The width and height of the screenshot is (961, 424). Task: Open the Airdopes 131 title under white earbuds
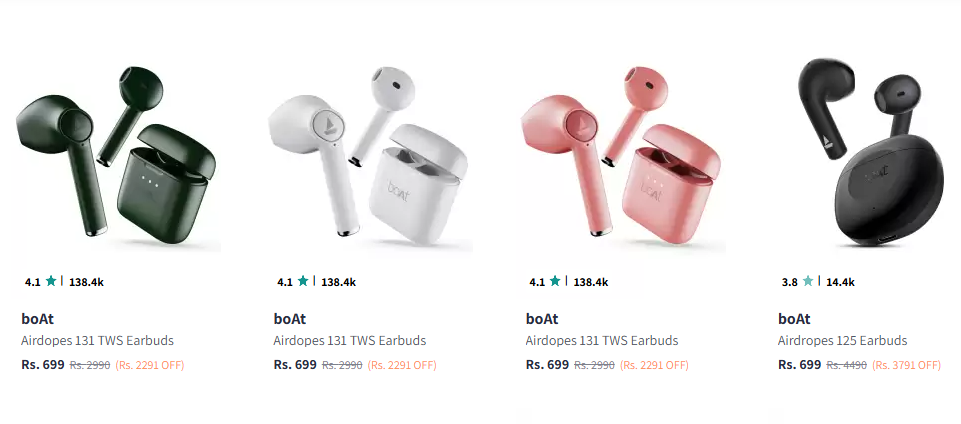point(349,341)
